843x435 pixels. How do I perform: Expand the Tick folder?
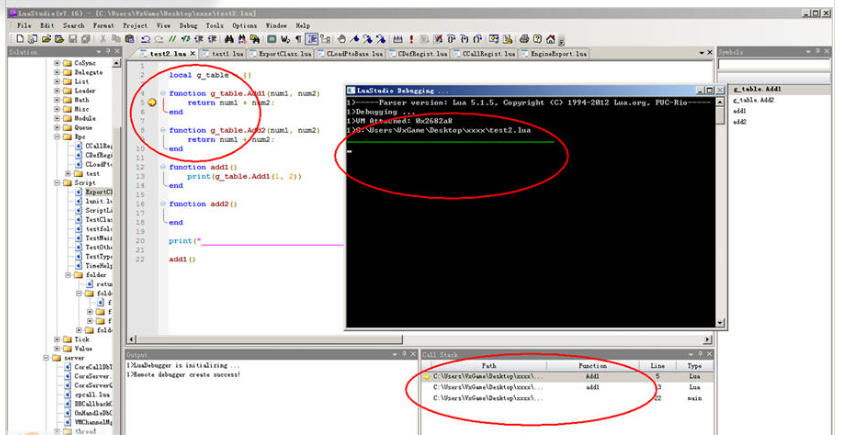tap(57, 339)
